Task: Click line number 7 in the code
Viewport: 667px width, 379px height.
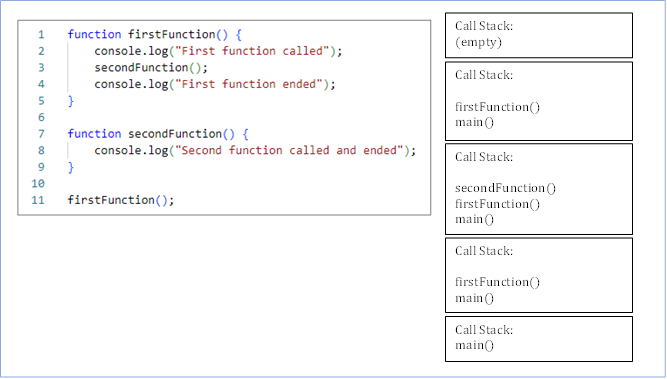Action: (x=41, y=134)
